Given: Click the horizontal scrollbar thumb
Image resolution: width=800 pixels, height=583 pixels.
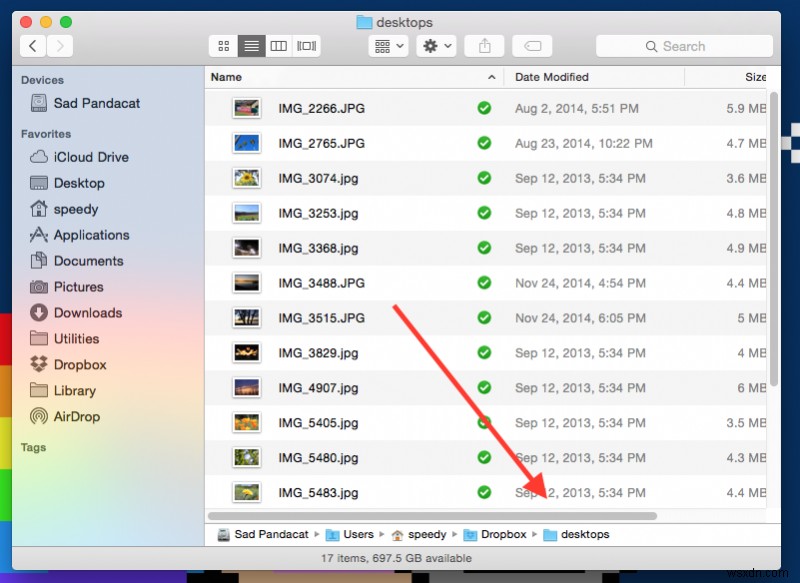Looking at the screenshot, I should pos(432,516).
